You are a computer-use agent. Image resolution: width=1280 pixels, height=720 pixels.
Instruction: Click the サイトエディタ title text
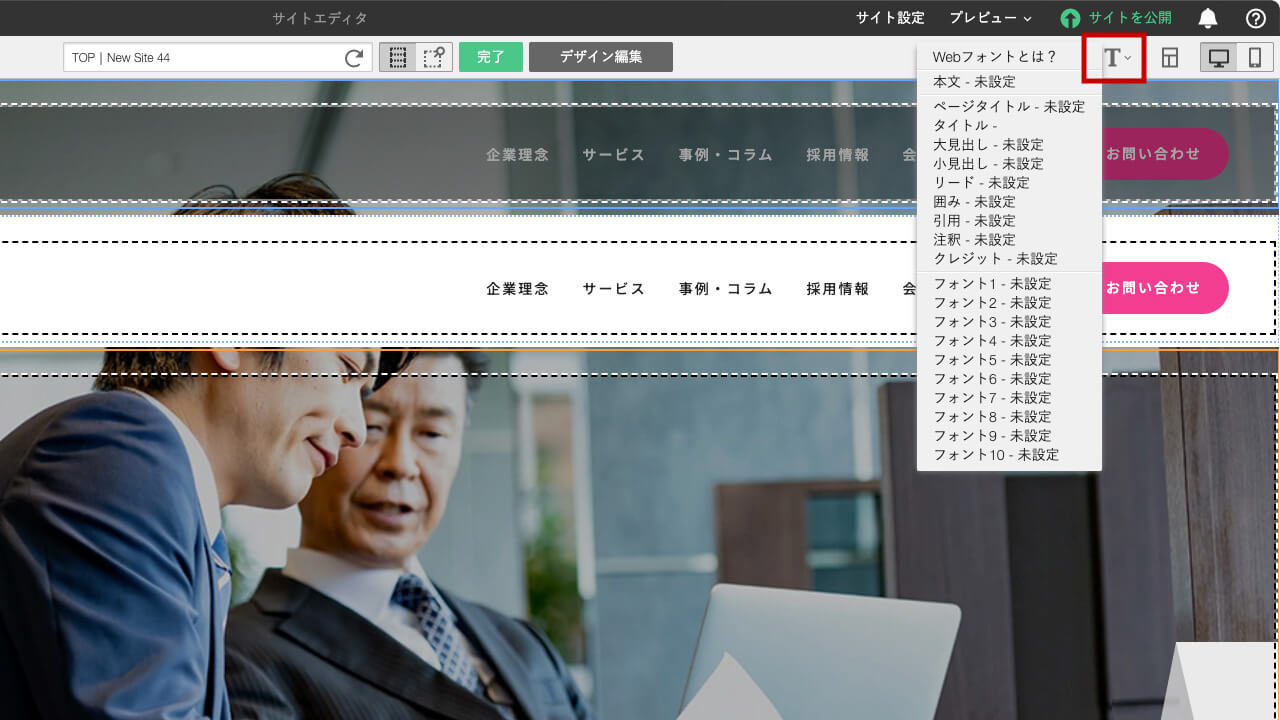(320, 18)
